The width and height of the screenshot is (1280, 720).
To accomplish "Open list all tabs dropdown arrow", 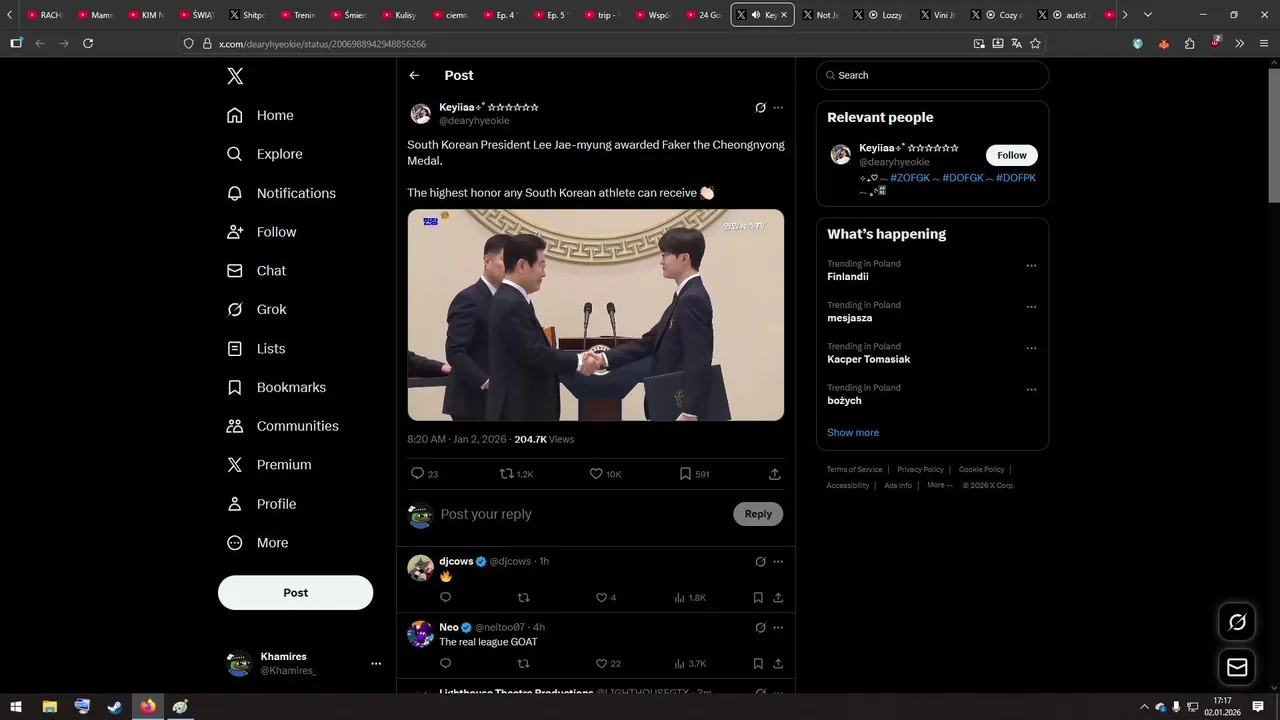I will (x=1148, y=15).
